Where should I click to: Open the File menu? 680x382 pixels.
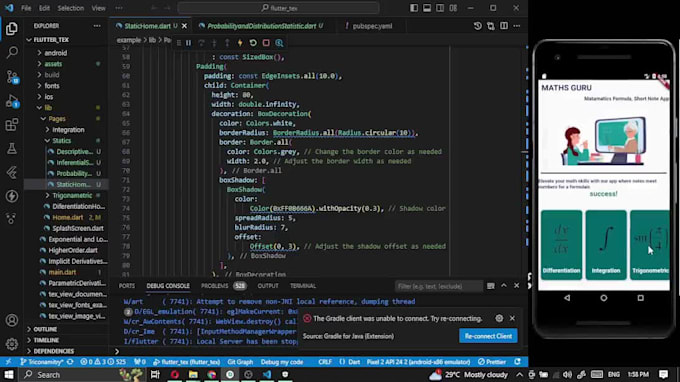point(26,8)
